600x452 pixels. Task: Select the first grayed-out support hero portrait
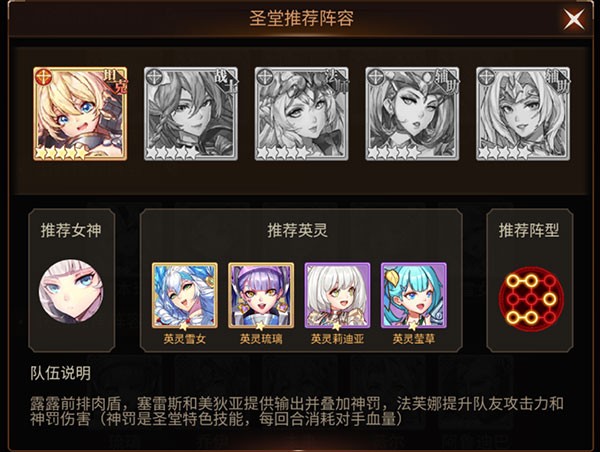pos(412,114)
